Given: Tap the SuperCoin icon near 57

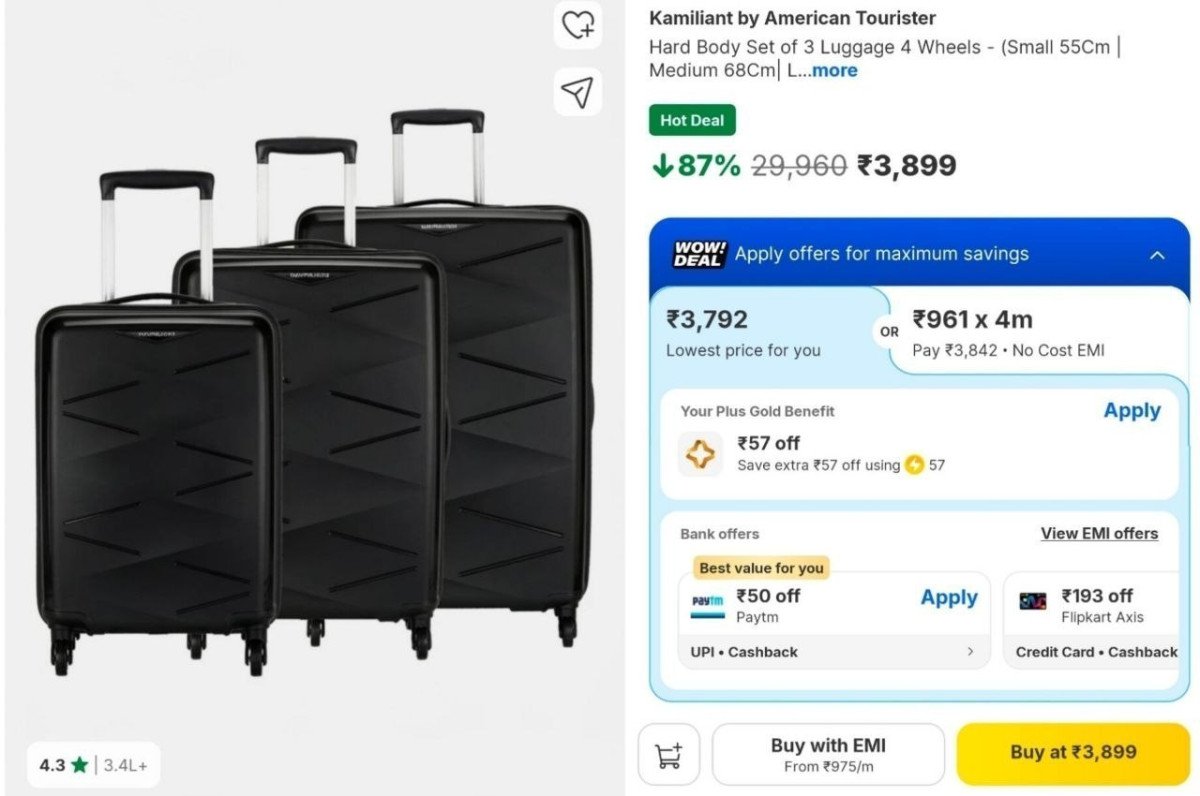Looking at the screenshot, I should point(914,465).
